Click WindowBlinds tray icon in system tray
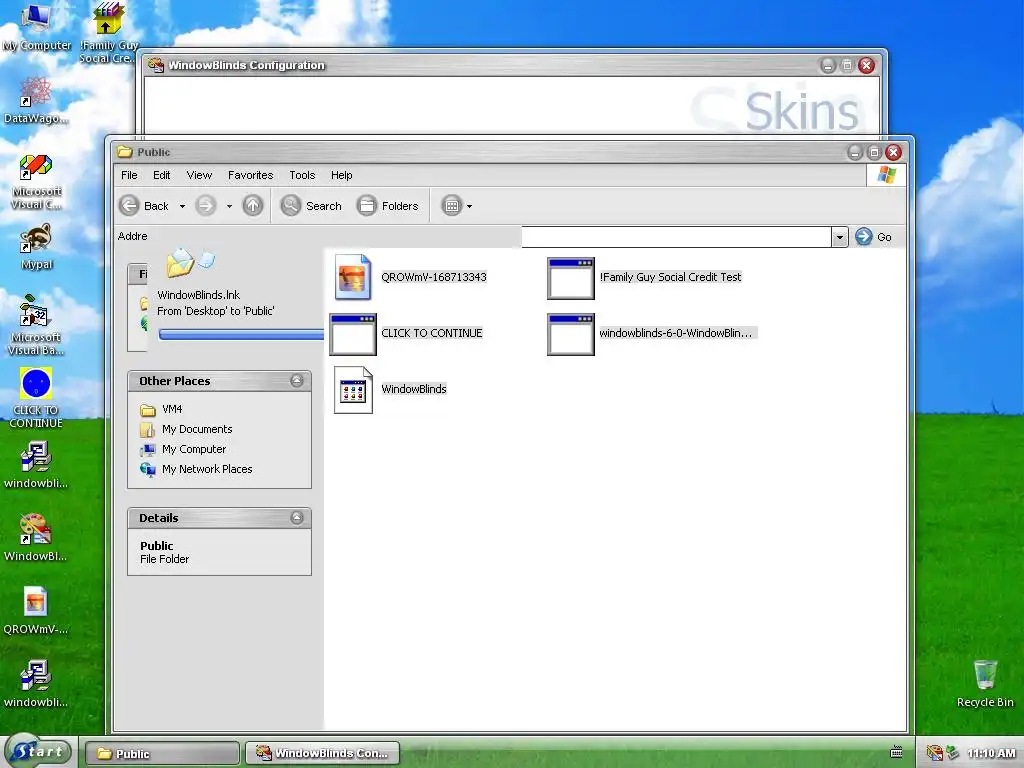Screen dimensions: 1024x768 [934, 753]
